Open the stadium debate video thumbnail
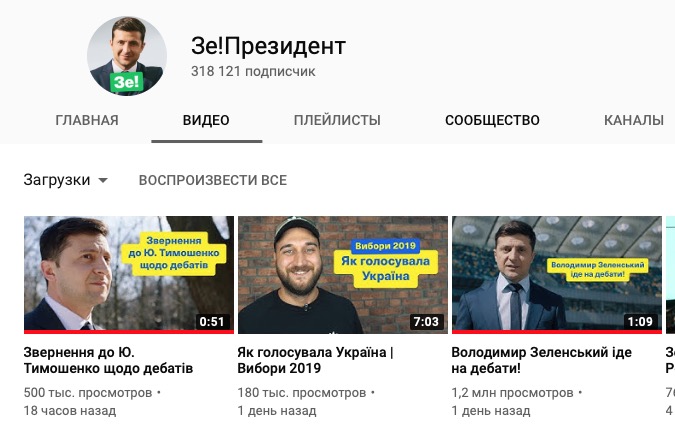675x440 pixels. 557,275
